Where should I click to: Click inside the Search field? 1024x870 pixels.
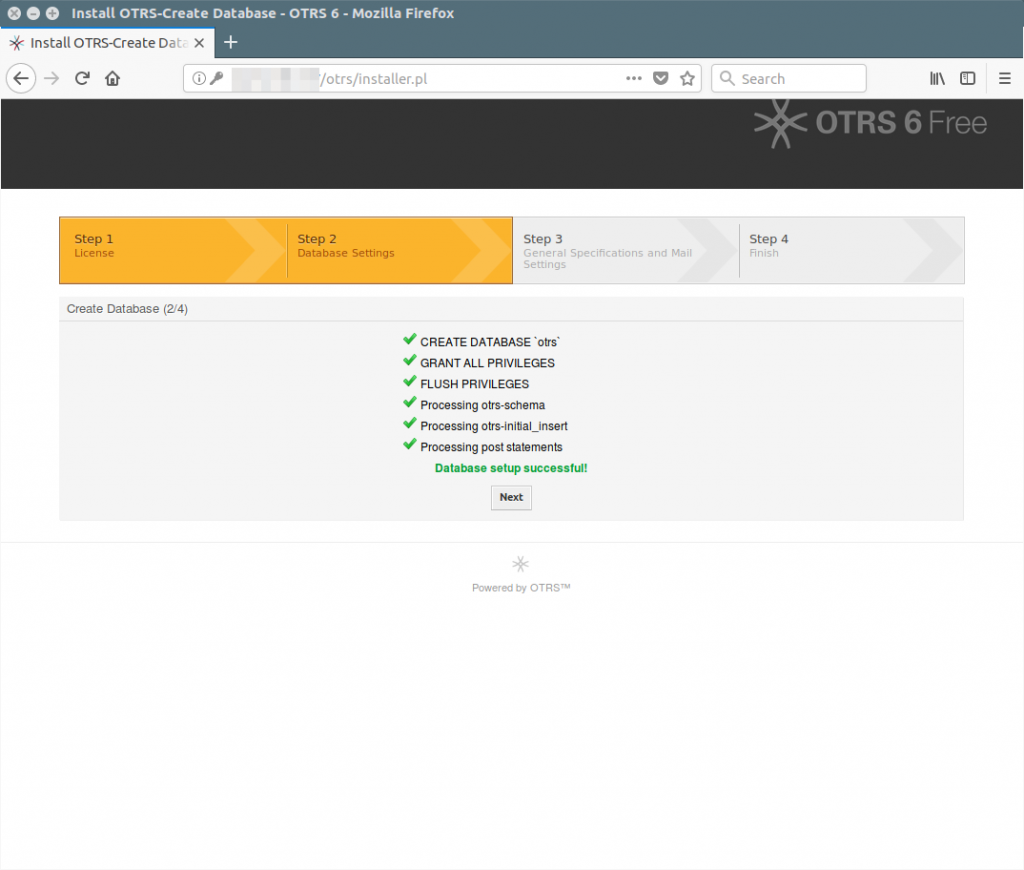[x=790, y=78]
